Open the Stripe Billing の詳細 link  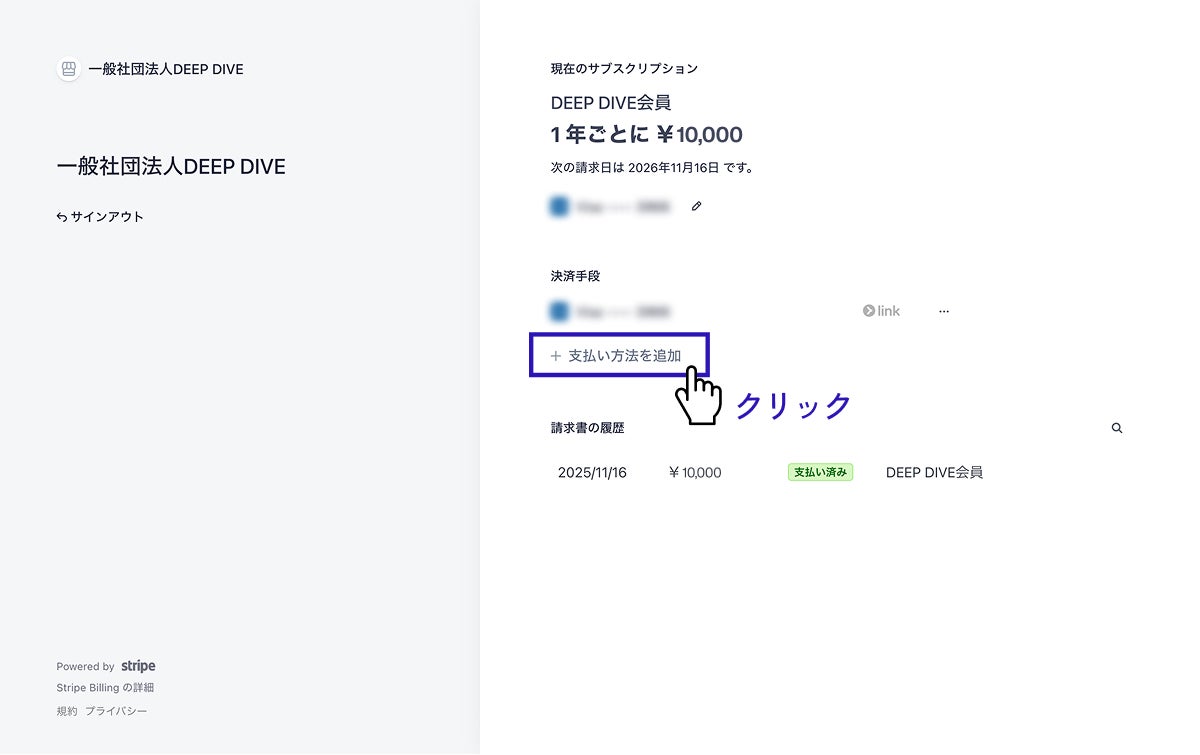click(105, 688)
